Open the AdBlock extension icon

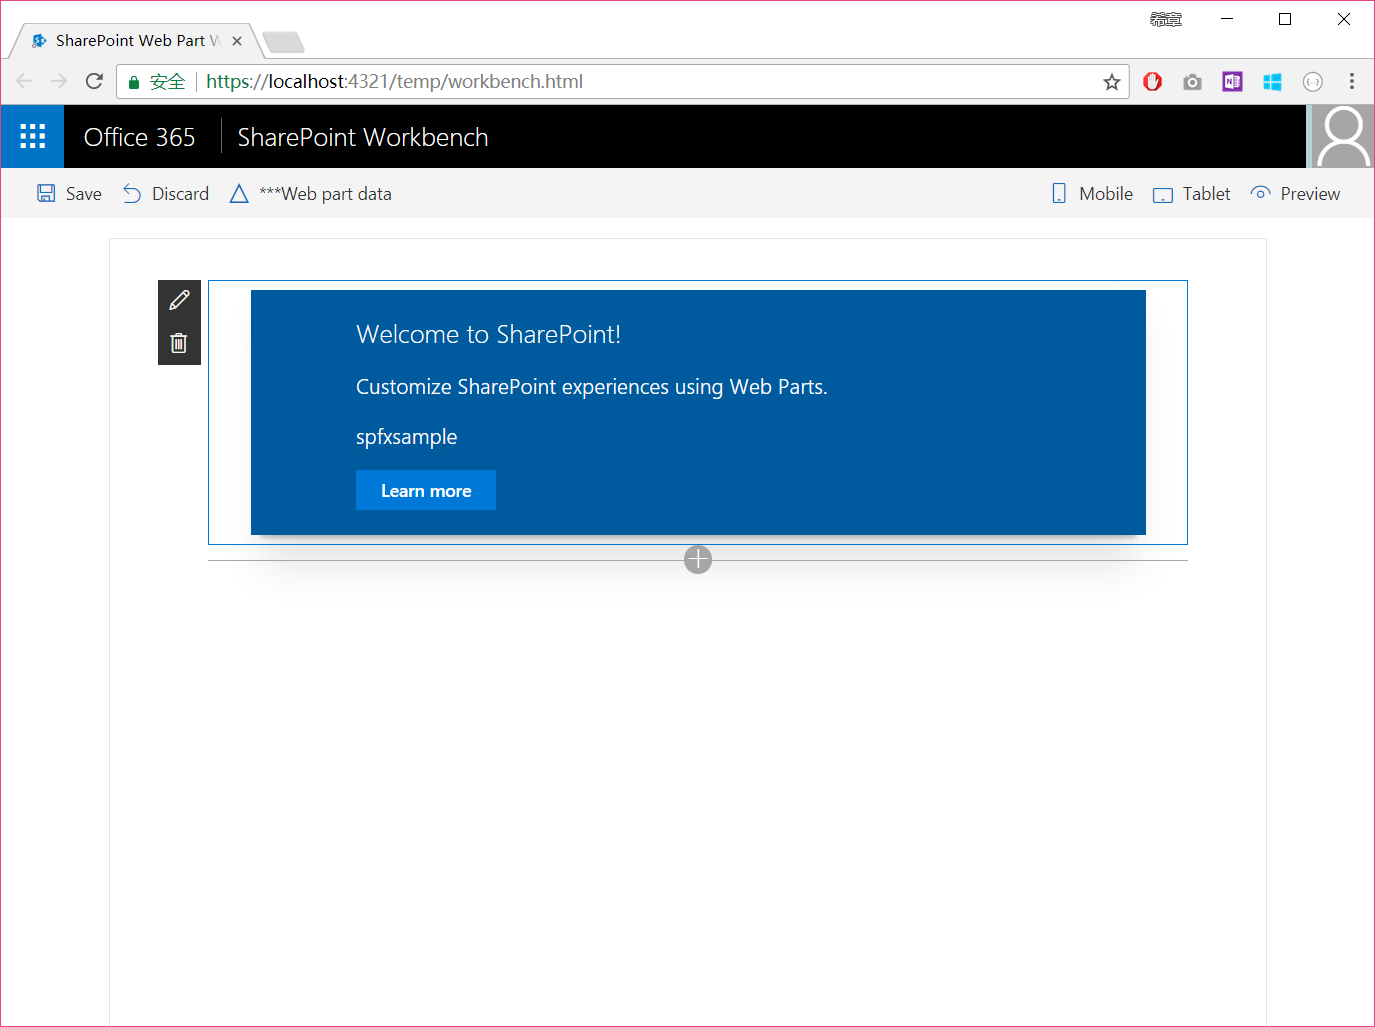click(x=1152, y=81)
